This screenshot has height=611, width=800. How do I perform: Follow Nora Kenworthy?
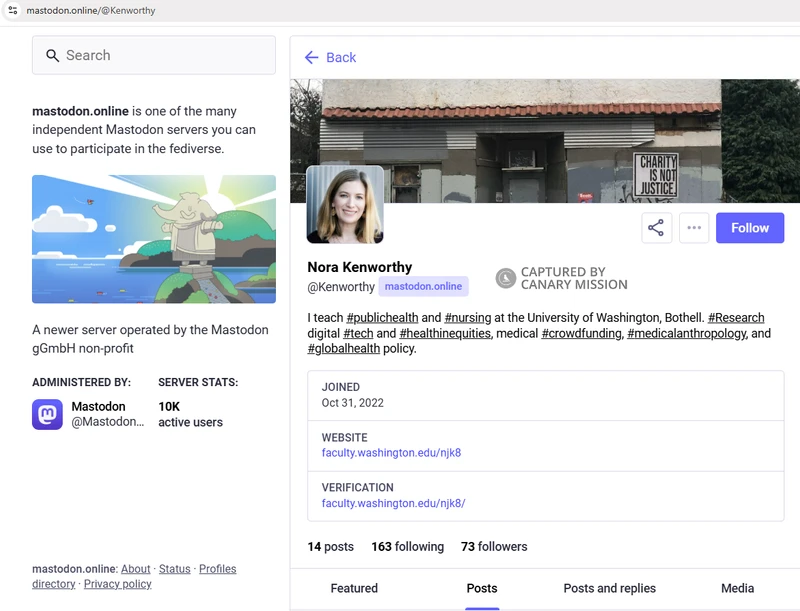749,227
